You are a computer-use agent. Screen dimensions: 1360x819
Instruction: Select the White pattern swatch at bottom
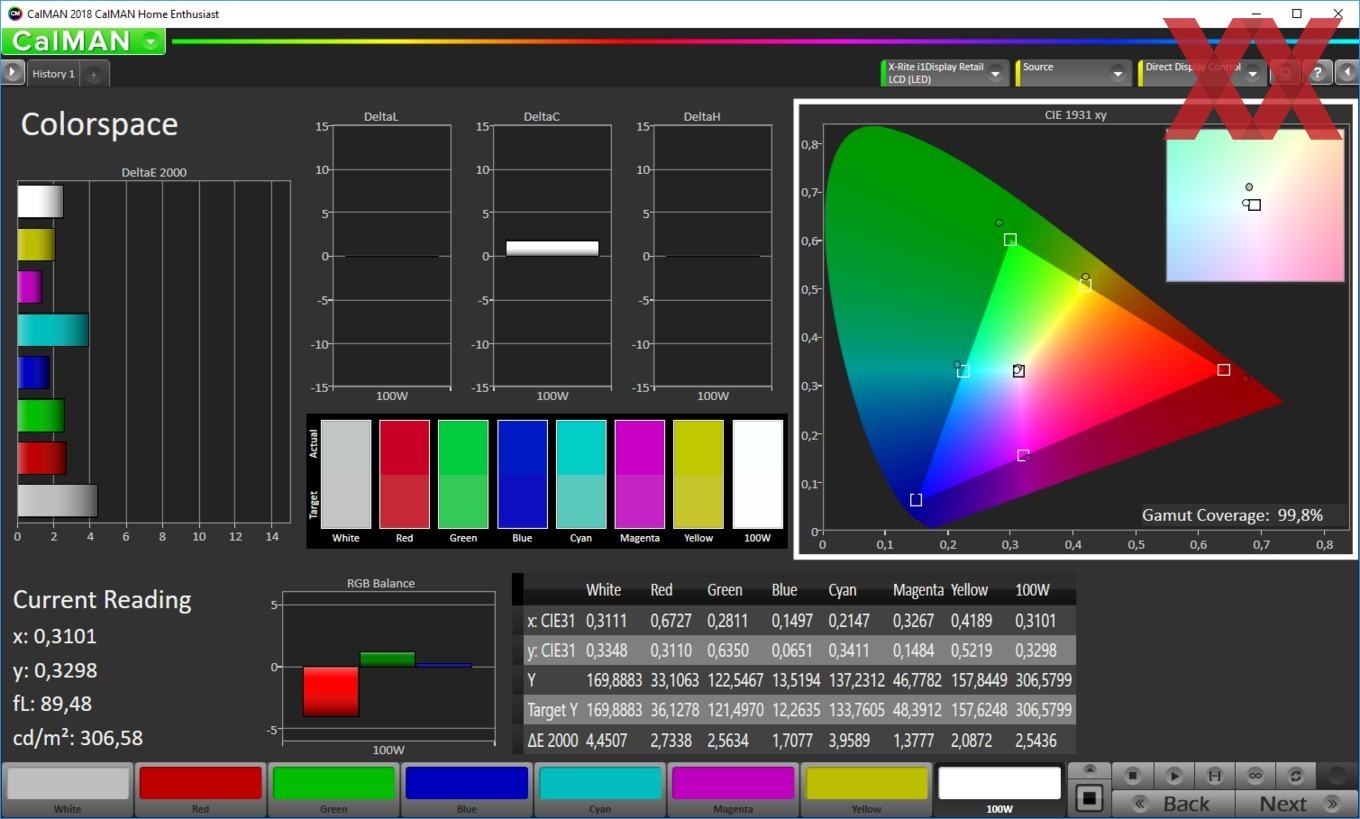(x=68, y=789)
